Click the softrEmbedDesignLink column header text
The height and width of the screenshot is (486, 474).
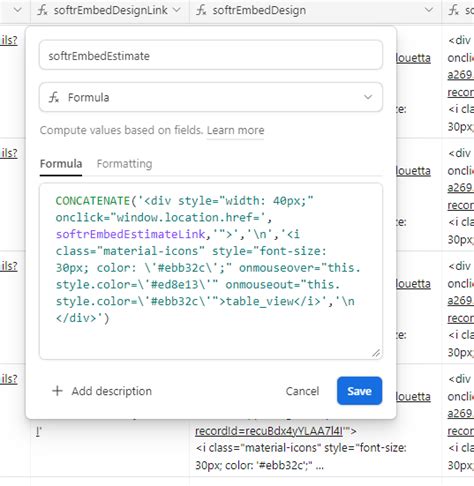coord(110,10)
